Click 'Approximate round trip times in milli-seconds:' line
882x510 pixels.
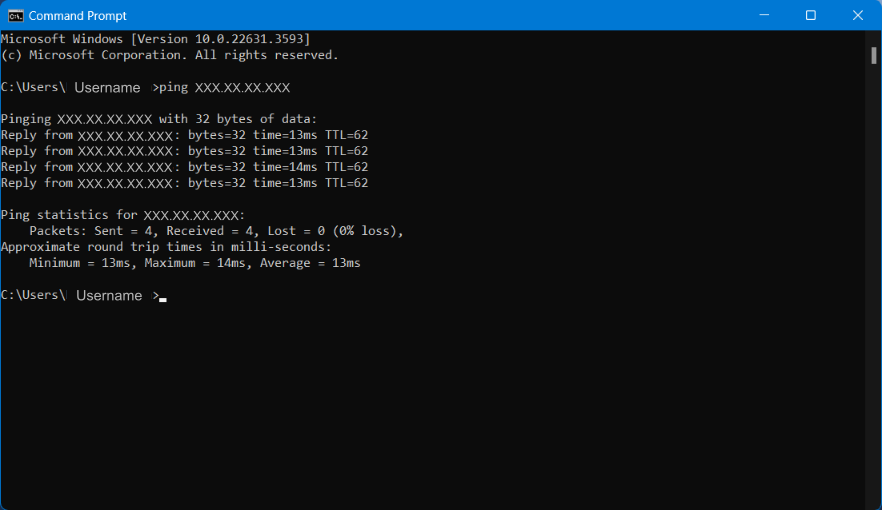pos(166,247)
